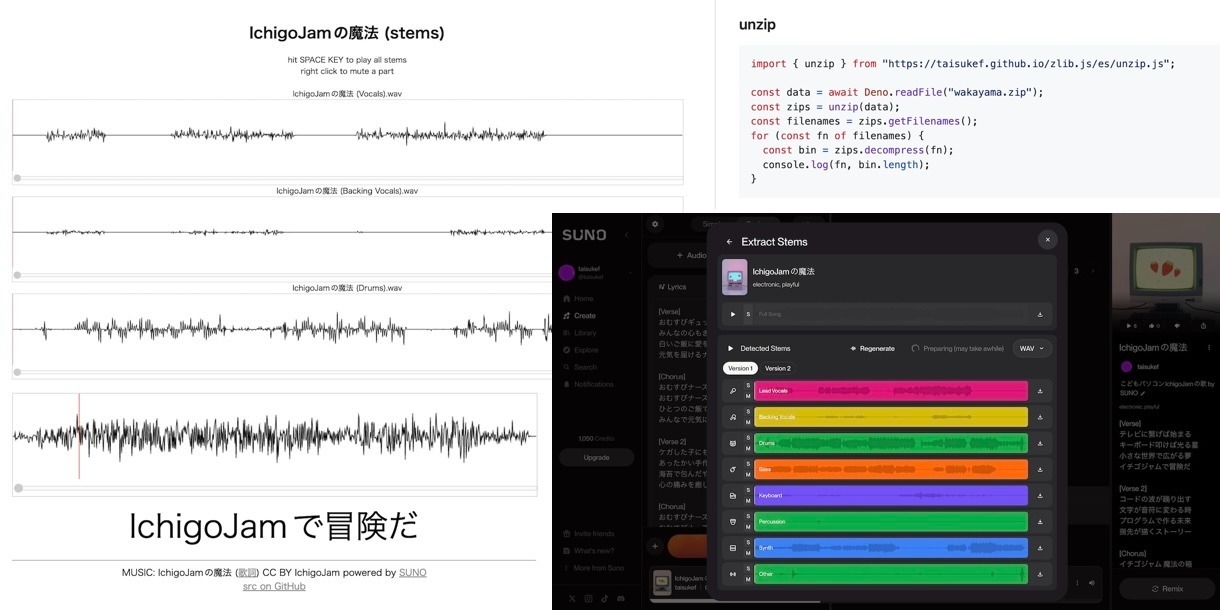Collapse the Suno sidebar chevron
This screenshot has height=610, width=1220.
[x=627, y=235]
